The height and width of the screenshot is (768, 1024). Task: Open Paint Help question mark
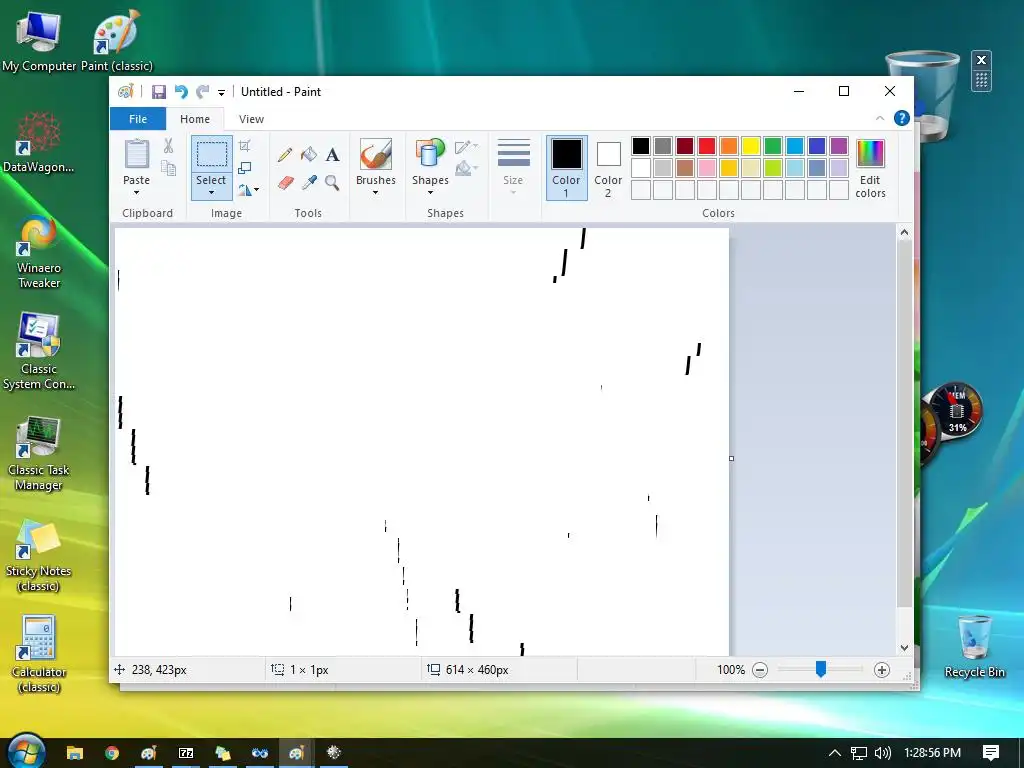[x=902, y=118]
